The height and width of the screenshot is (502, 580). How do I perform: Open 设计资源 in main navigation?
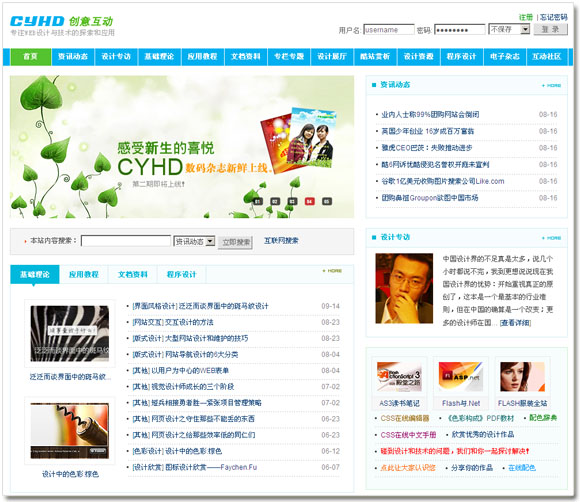coord(418,57)
